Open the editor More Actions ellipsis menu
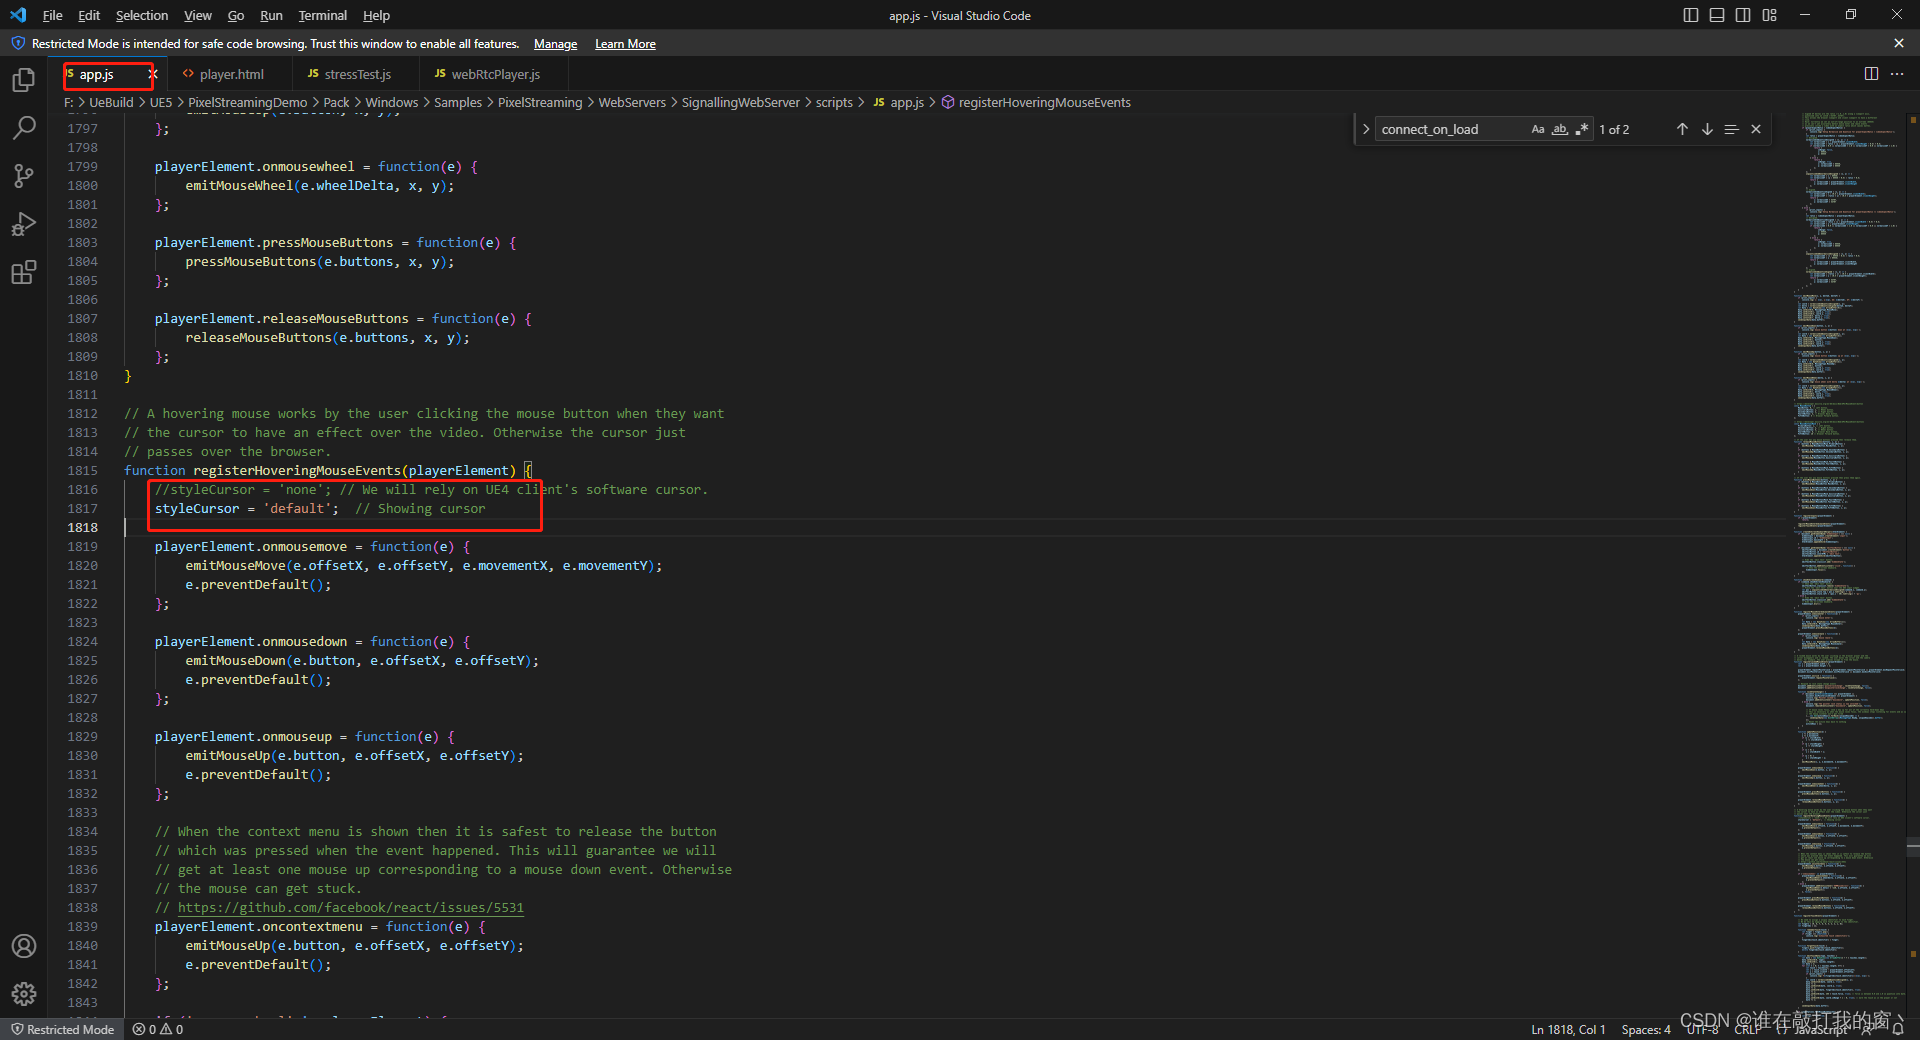Image resolution: width=1920 pixels, height=1040 pixels. coord(1897,74)
